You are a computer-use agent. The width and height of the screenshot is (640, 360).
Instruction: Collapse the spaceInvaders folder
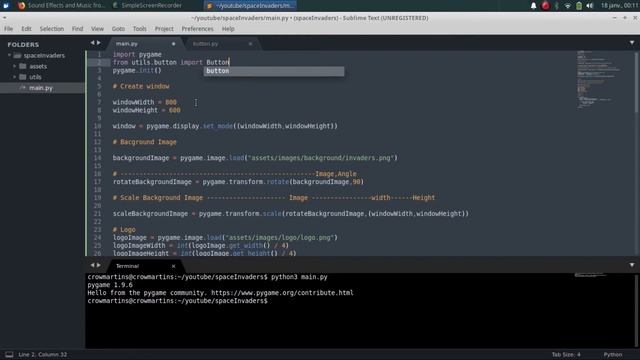[x=9, y=55]
